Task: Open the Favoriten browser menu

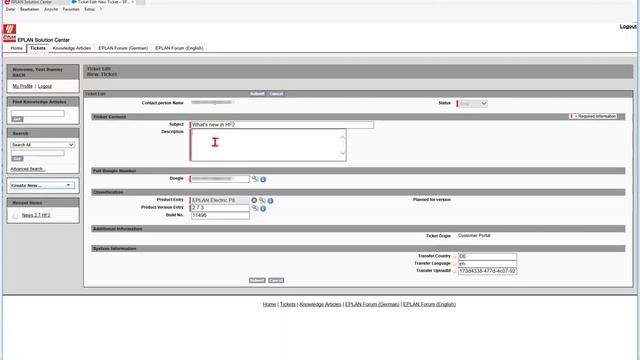Action: [71, 9]
